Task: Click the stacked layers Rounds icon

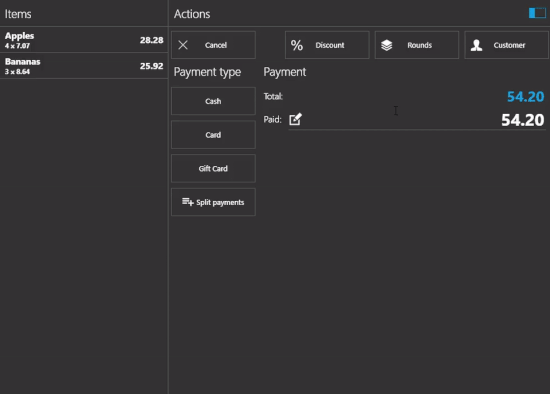Action: tap(387, 45)
